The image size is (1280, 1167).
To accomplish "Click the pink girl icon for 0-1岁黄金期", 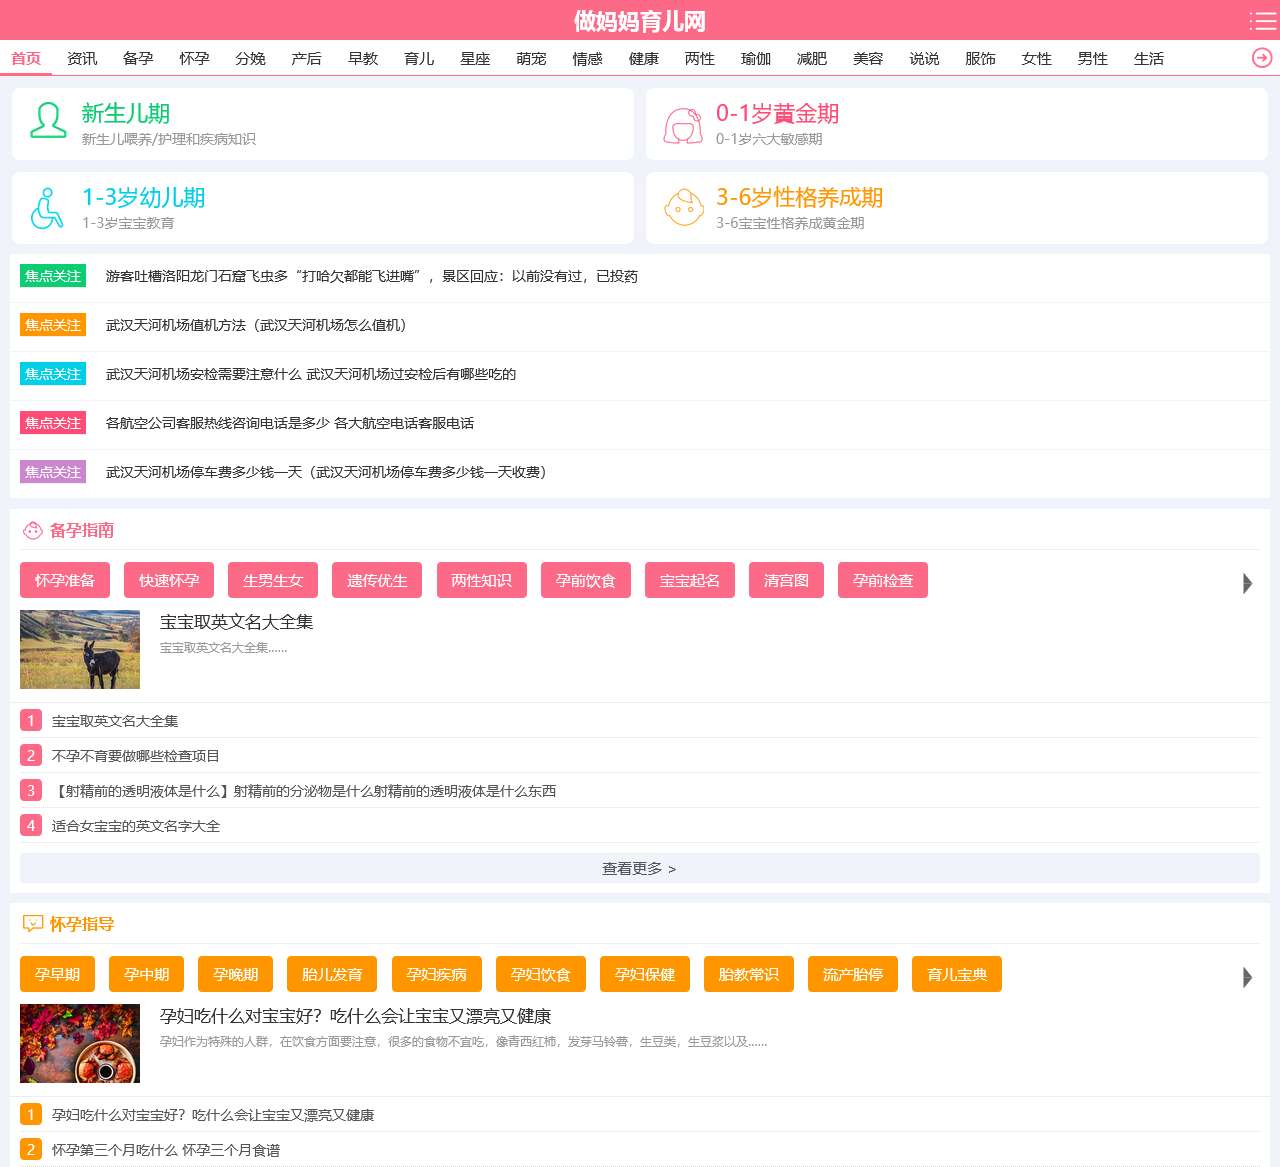I will coord(683,126).
